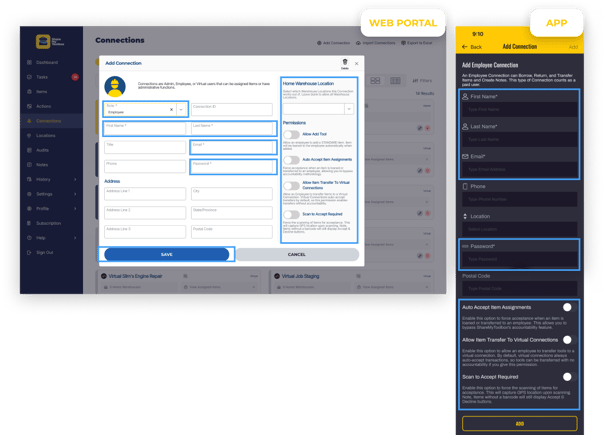Open the Locations sidebar item
Image resolution: width=604 pixels, height=435 pixels.
click(27, 134)
